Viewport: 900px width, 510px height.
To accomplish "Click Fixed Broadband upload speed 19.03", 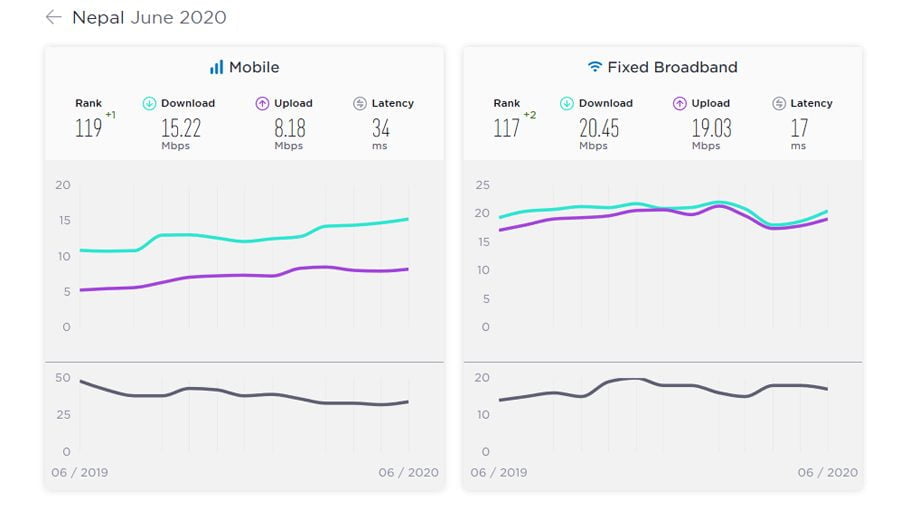I will [711, 128].
